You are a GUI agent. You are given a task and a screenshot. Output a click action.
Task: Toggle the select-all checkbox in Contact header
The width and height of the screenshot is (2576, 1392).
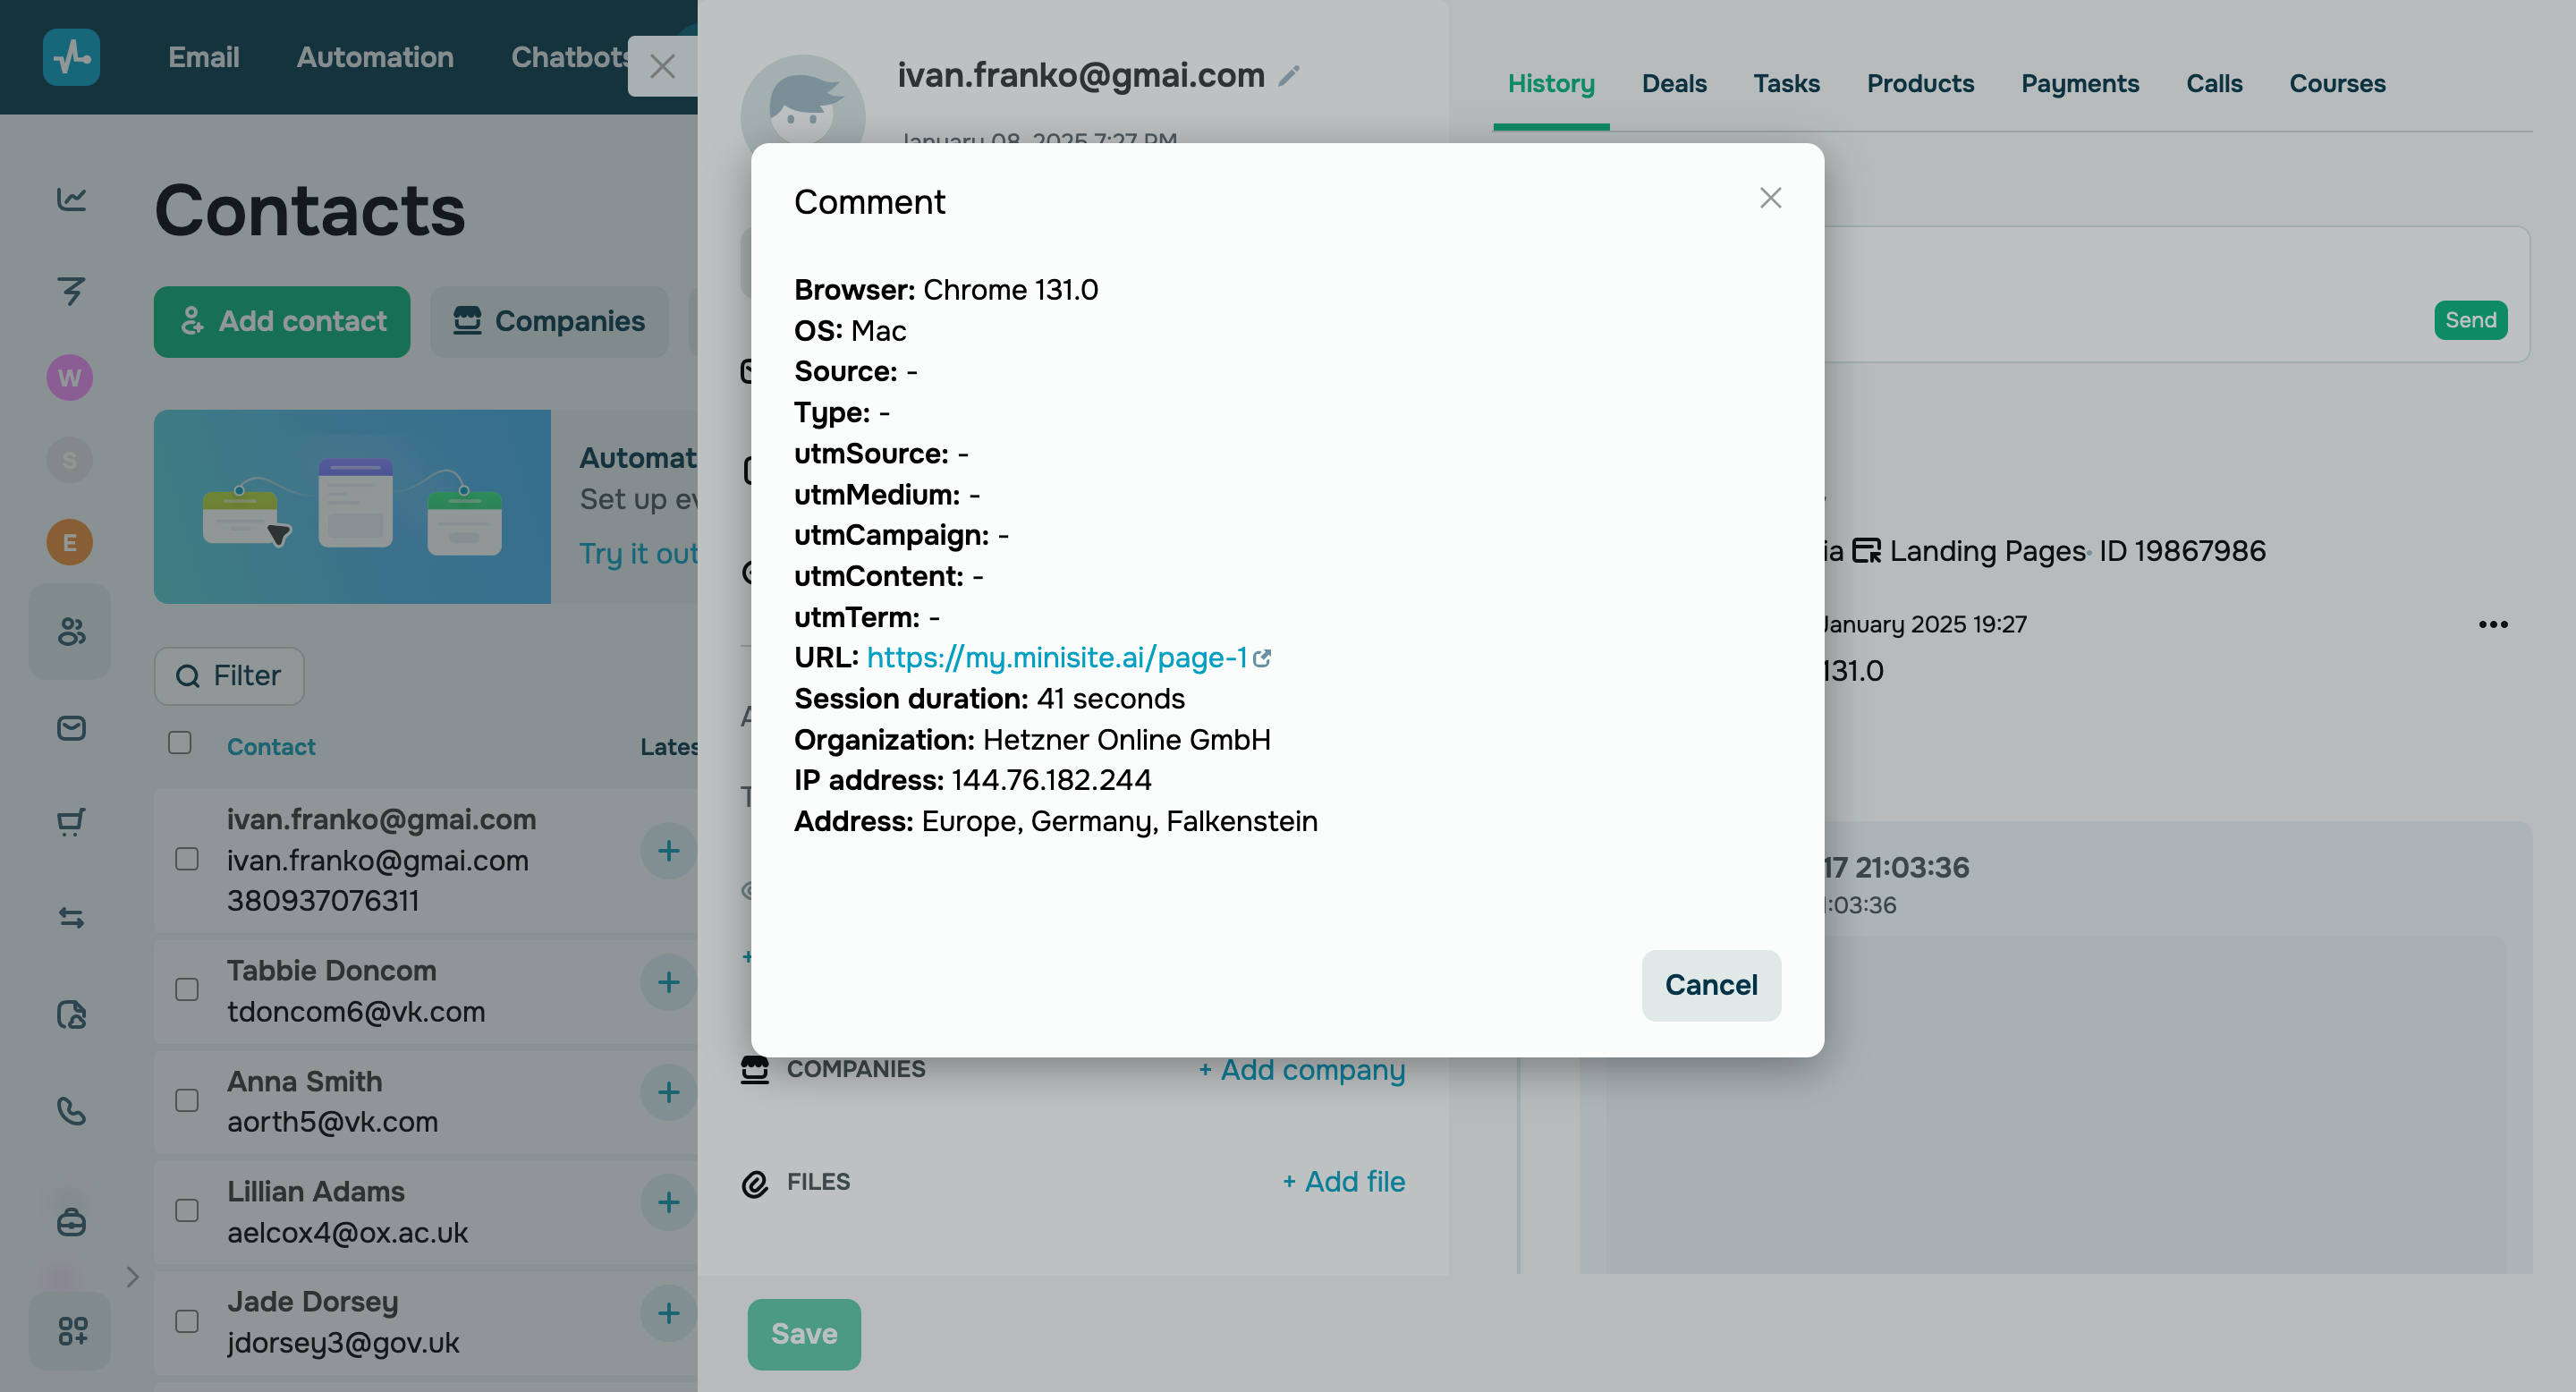pos(179,744)
